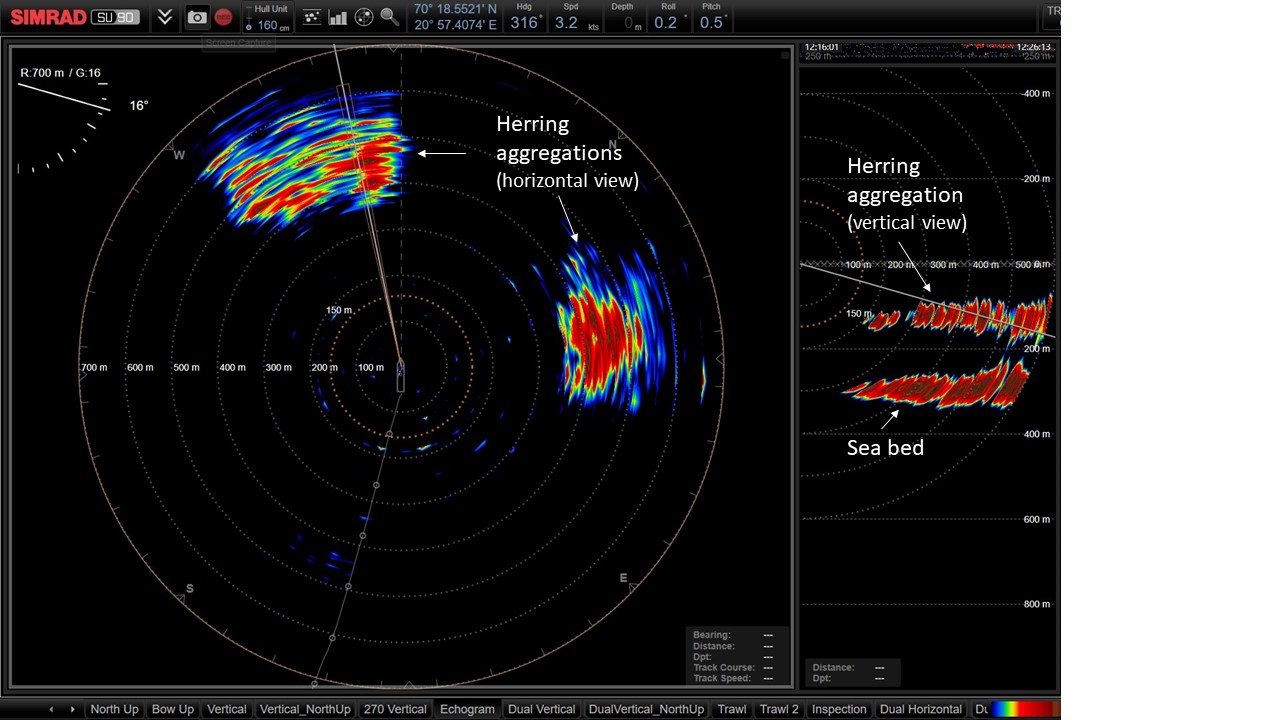Open the bar-chart histogram display icon

click(337, 18)
